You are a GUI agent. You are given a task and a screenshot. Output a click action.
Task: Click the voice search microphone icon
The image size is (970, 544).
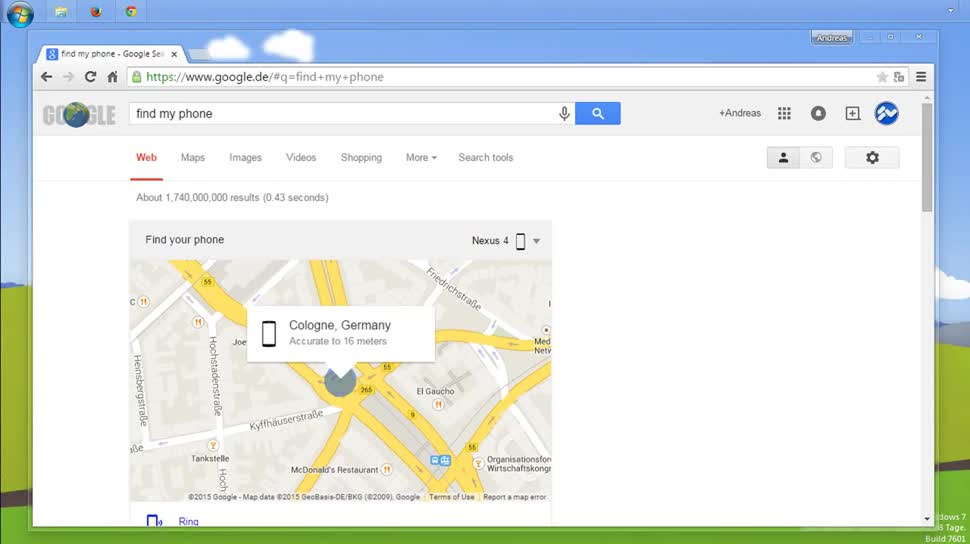click(x=564, y=114)
